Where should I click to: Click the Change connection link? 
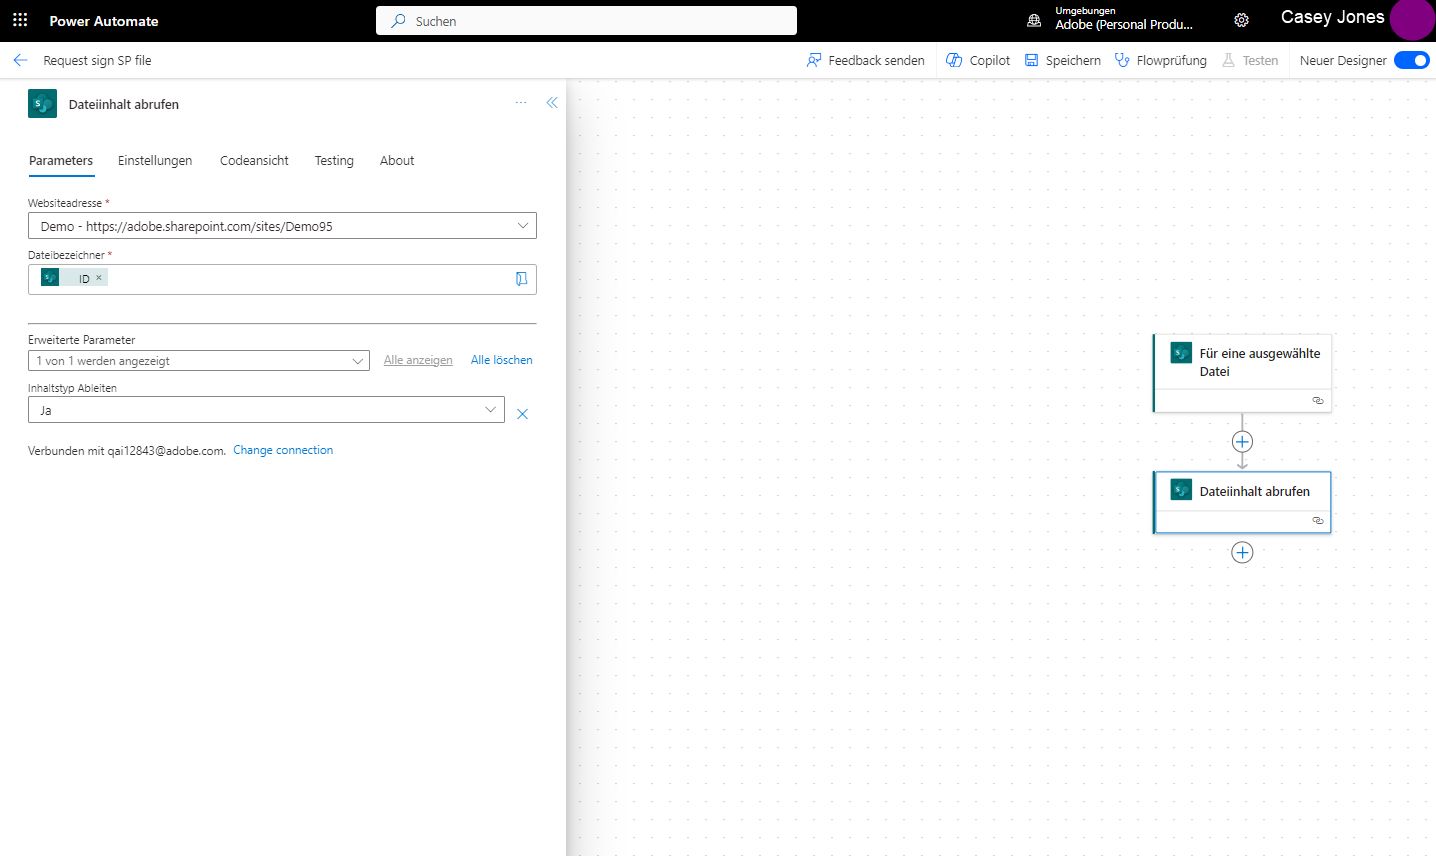click(282, 450)
